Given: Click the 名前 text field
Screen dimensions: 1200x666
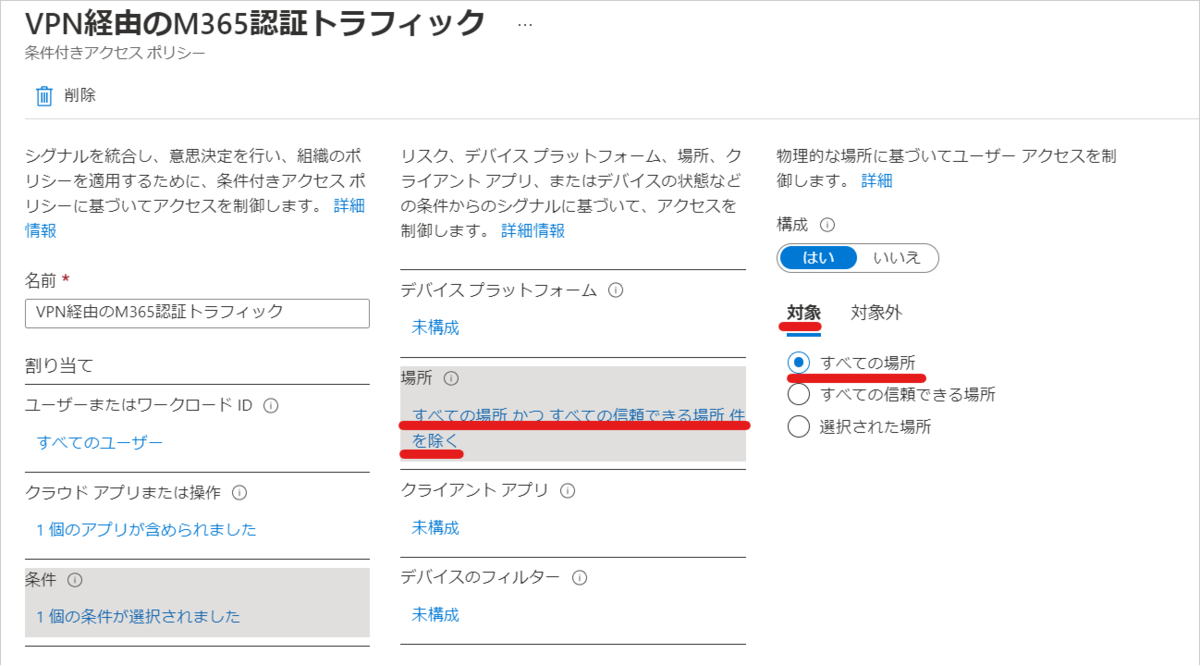Looking at the screenshot, I should point(197,312).
